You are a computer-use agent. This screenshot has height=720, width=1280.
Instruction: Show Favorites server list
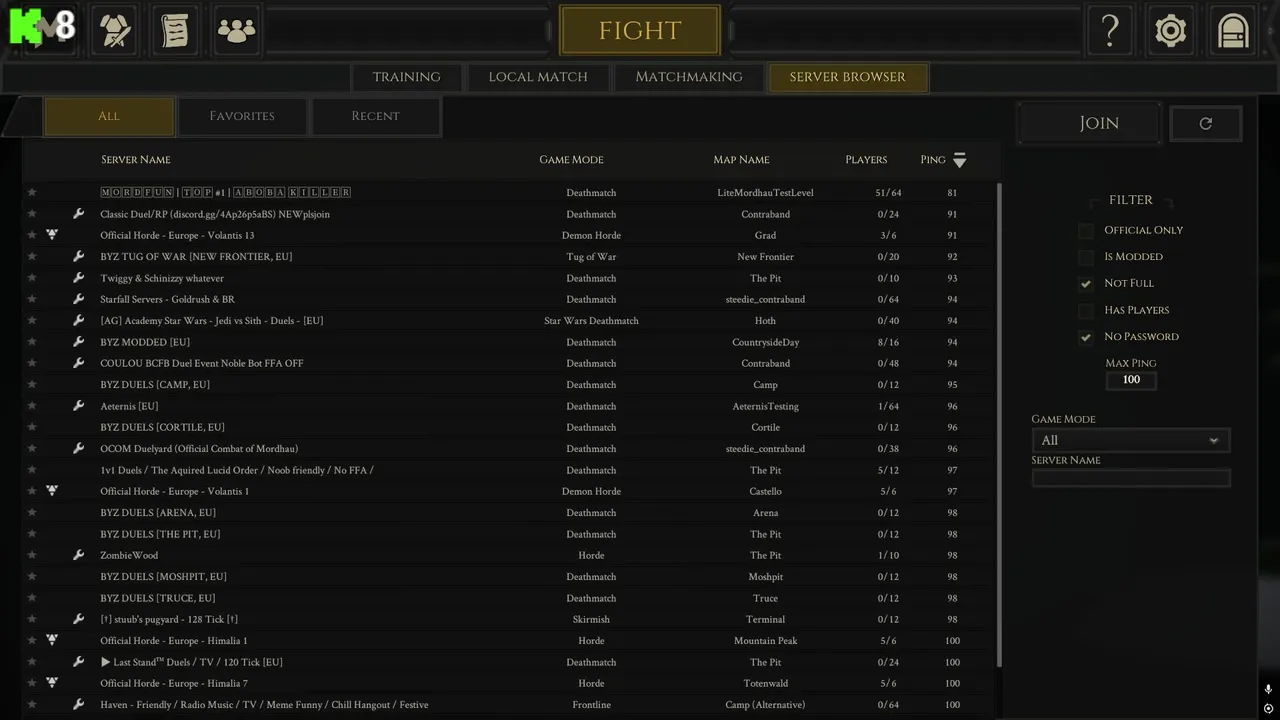coord(242,116)
